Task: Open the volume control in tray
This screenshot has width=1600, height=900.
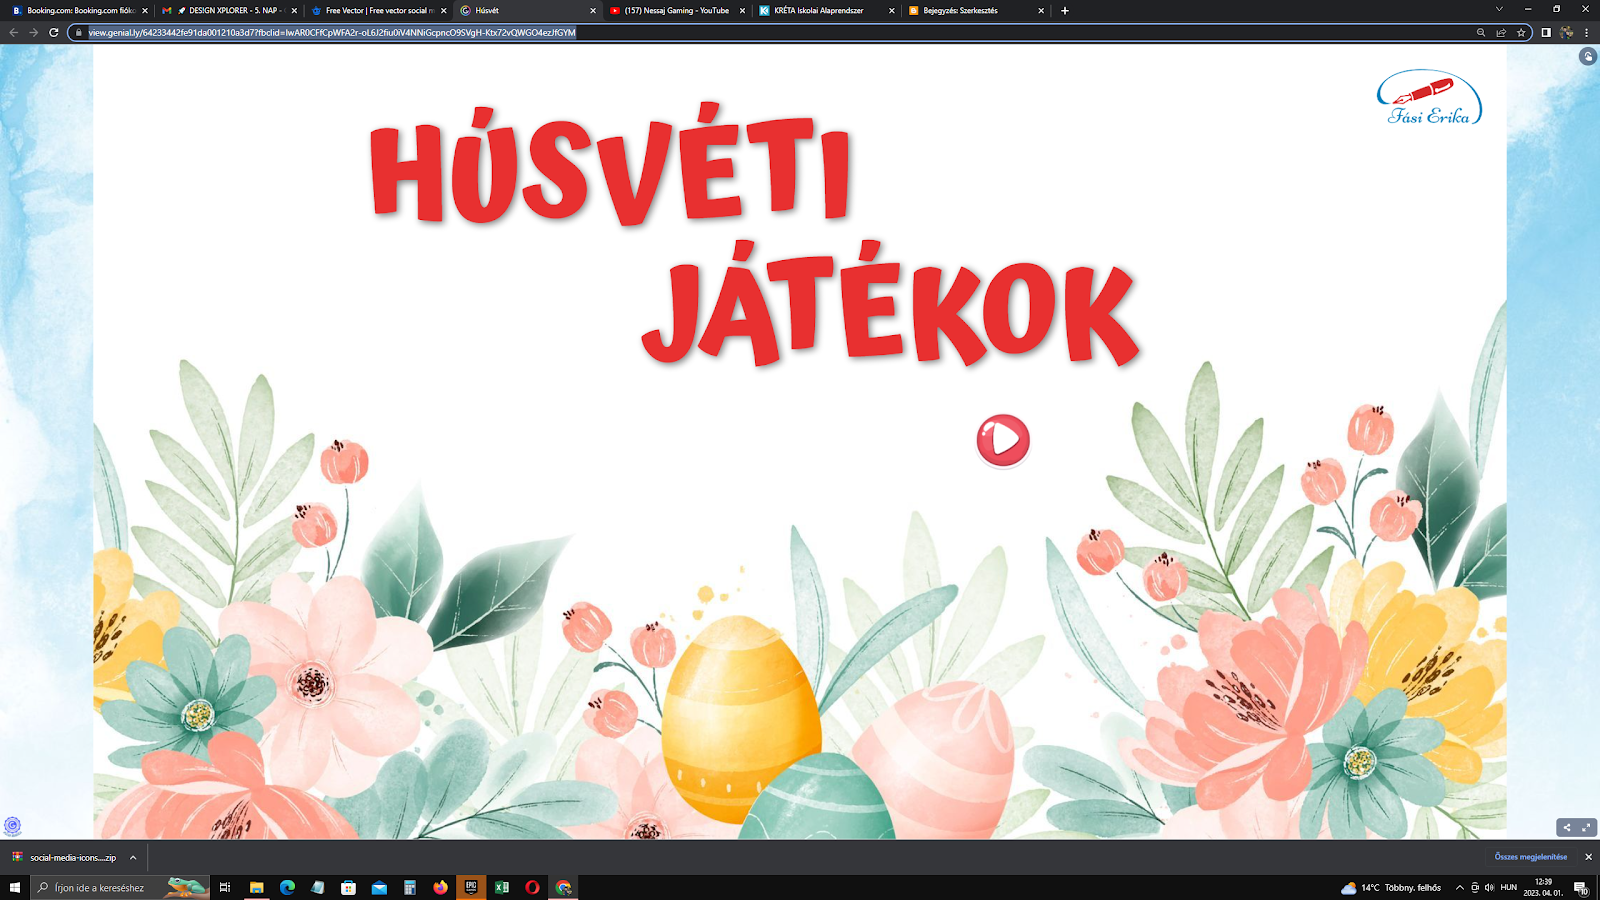Action: [x=1489, y=887]
